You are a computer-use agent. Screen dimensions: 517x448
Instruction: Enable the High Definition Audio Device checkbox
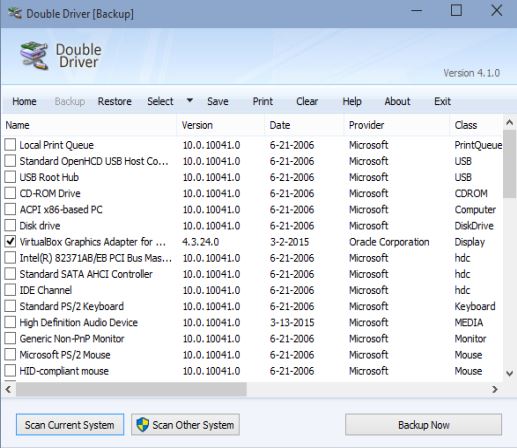10,322
